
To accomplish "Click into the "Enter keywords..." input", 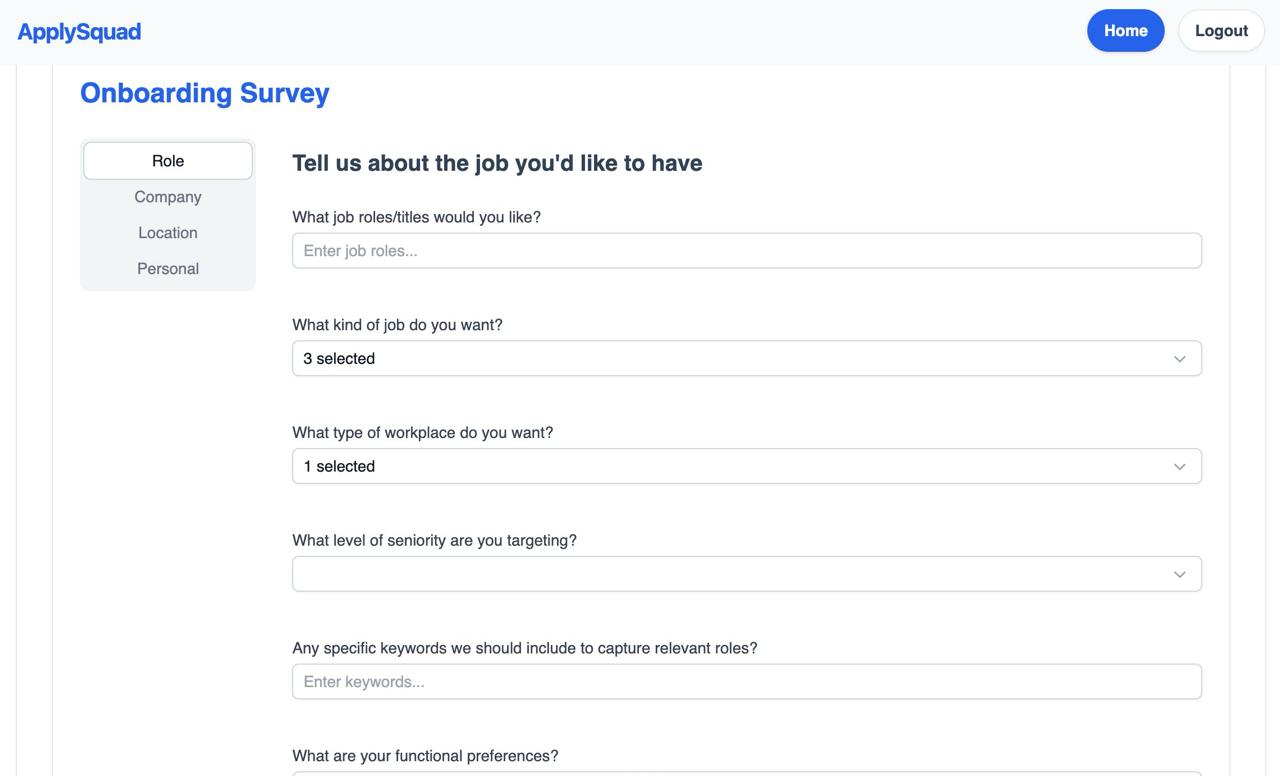I will [746, 682].
